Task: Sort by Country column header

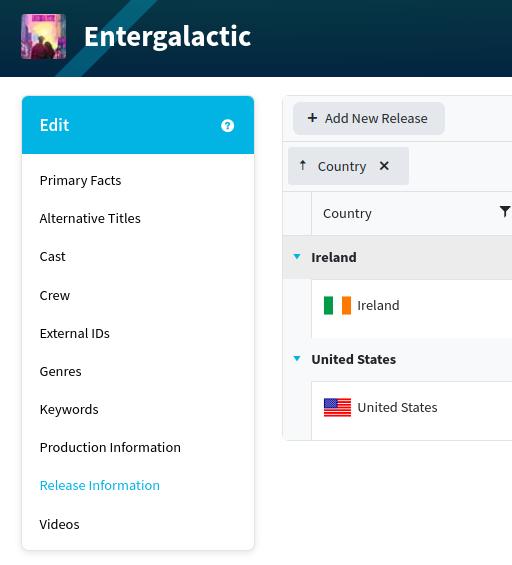Action: (x=347, y=213)
